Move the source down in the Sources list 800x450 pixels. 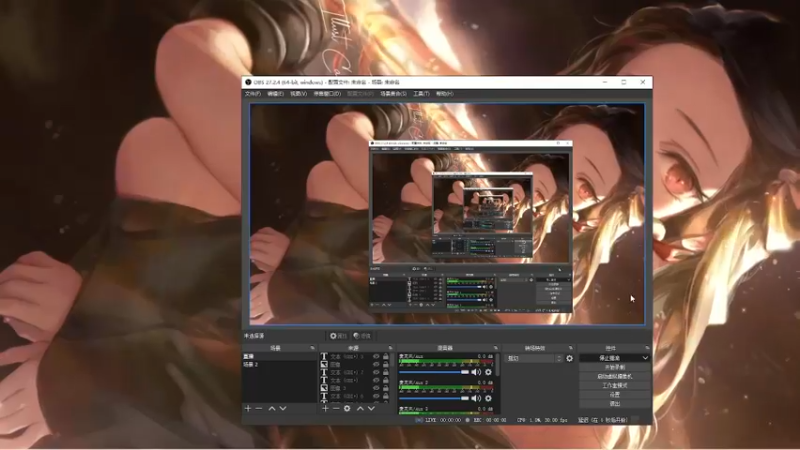click(371, 408)
